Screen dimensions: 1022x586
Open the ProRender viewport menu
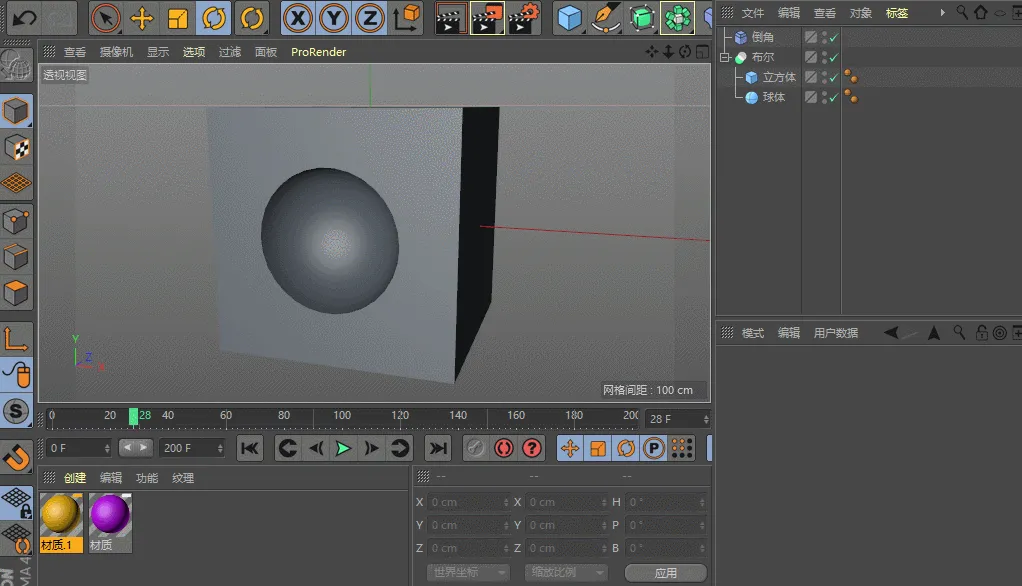tap(318, 52)
